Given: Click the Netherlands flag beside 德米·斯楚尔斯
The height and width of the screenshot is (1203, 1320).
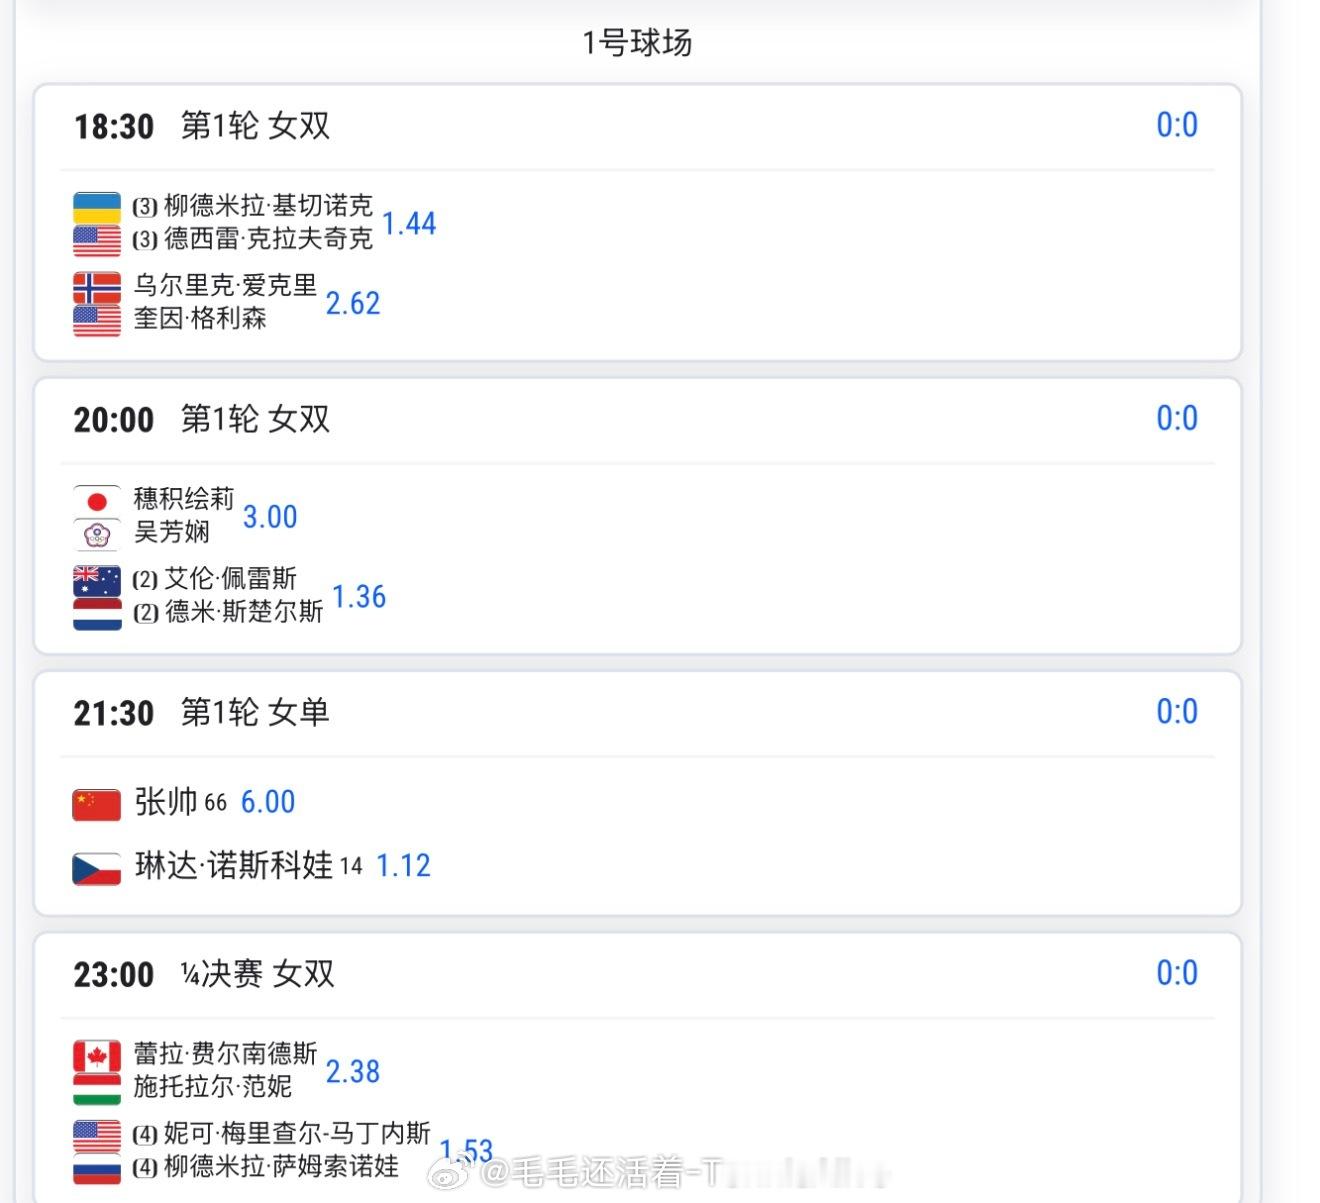Looking at the screenshot, I should tap(95, 612).
